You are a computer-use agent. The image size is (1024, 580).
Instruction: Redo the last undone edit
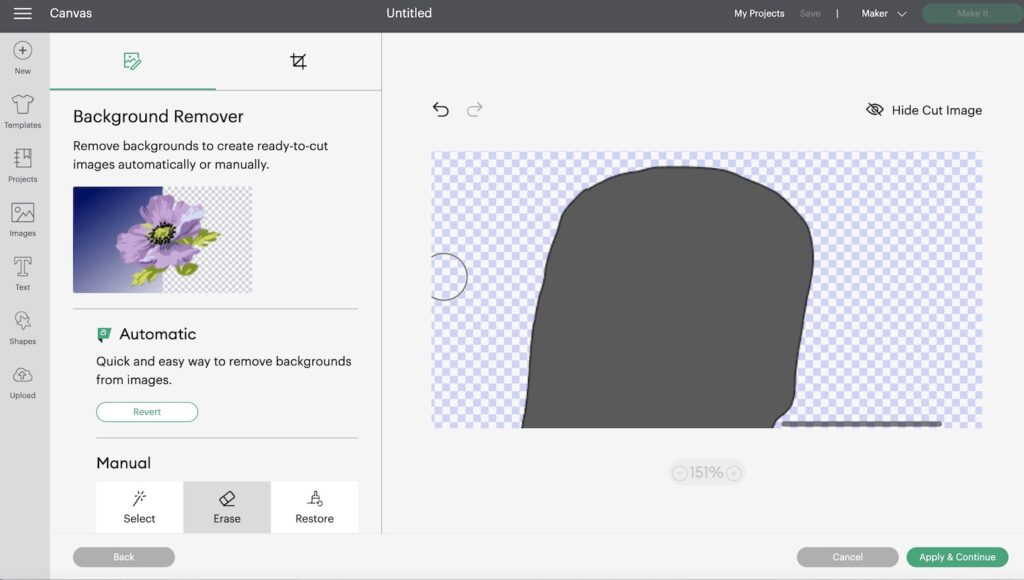[475, 109]
